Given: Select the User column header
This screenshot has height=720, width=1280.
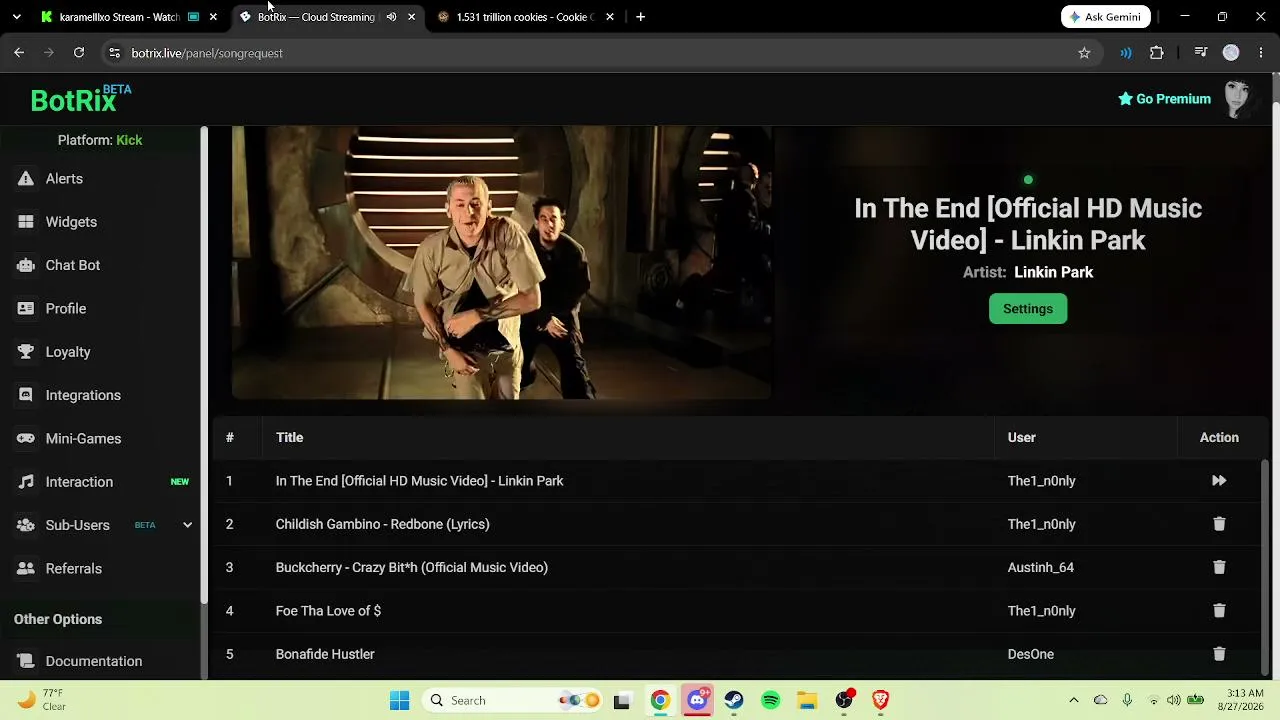Looking at the screenshot, I should point(1021,438).
